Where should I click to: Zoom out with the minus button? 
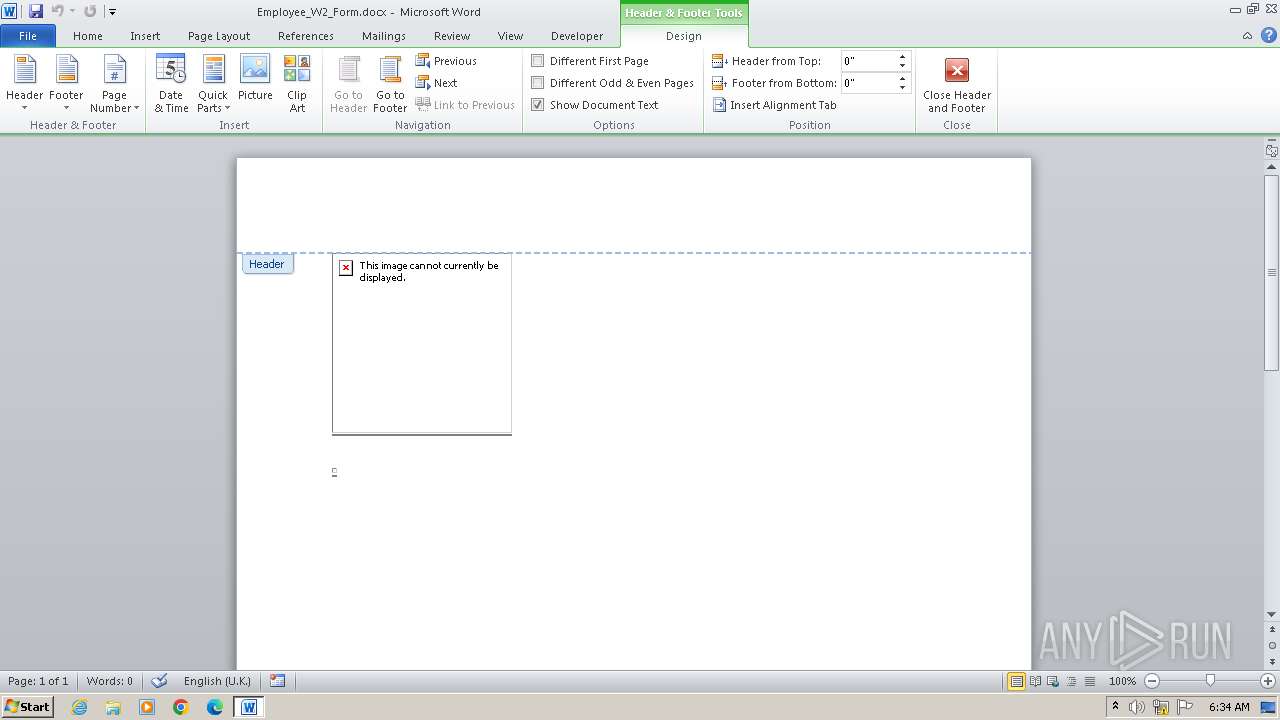pyautogui.click(x=1151, y=681)
